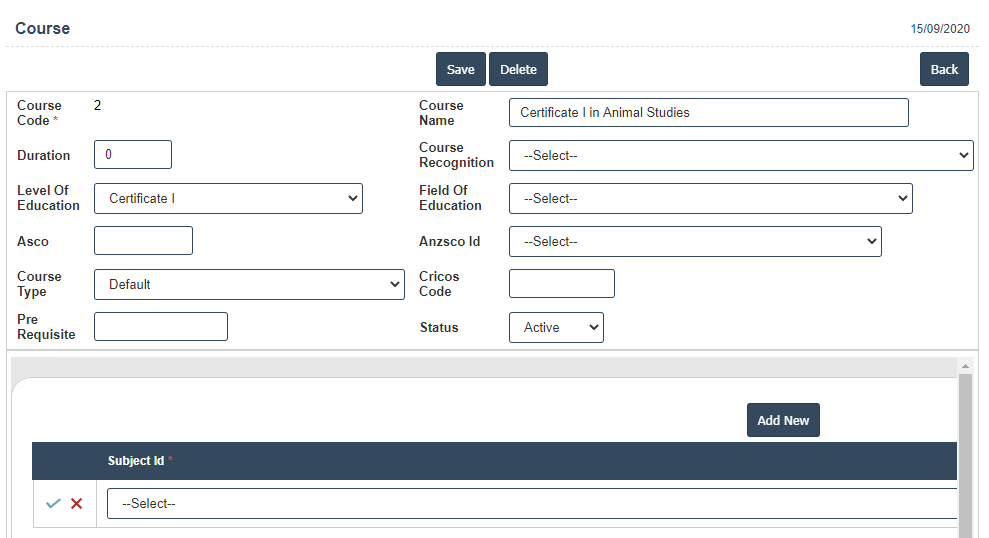The height and width of the screenshot is (538, 989).
Task: Go back using the Back button
Action: pyautogui.click(x=944, y=69)
